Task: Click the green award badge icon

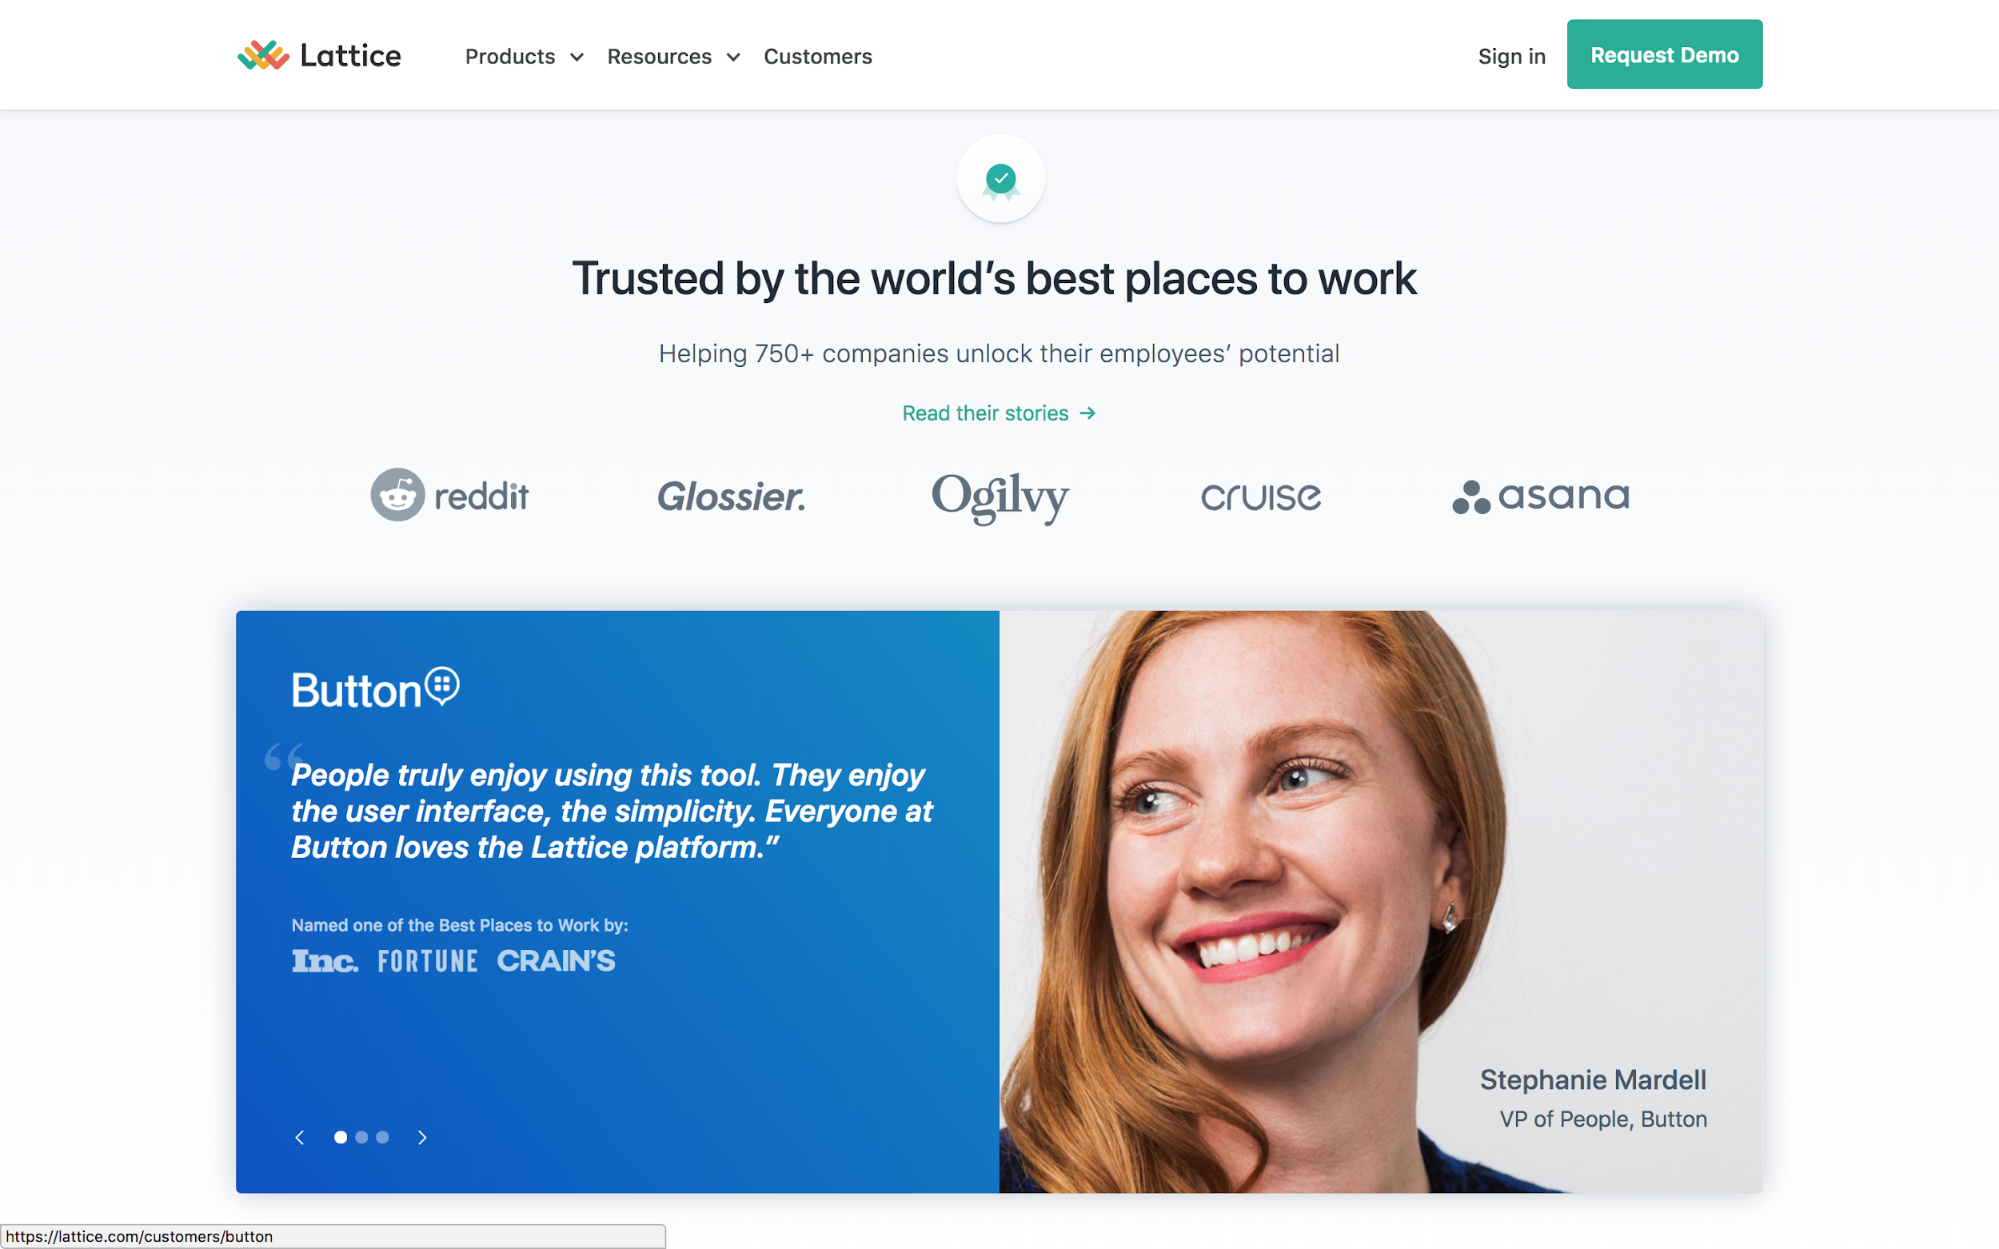Action: point(1000,180)
